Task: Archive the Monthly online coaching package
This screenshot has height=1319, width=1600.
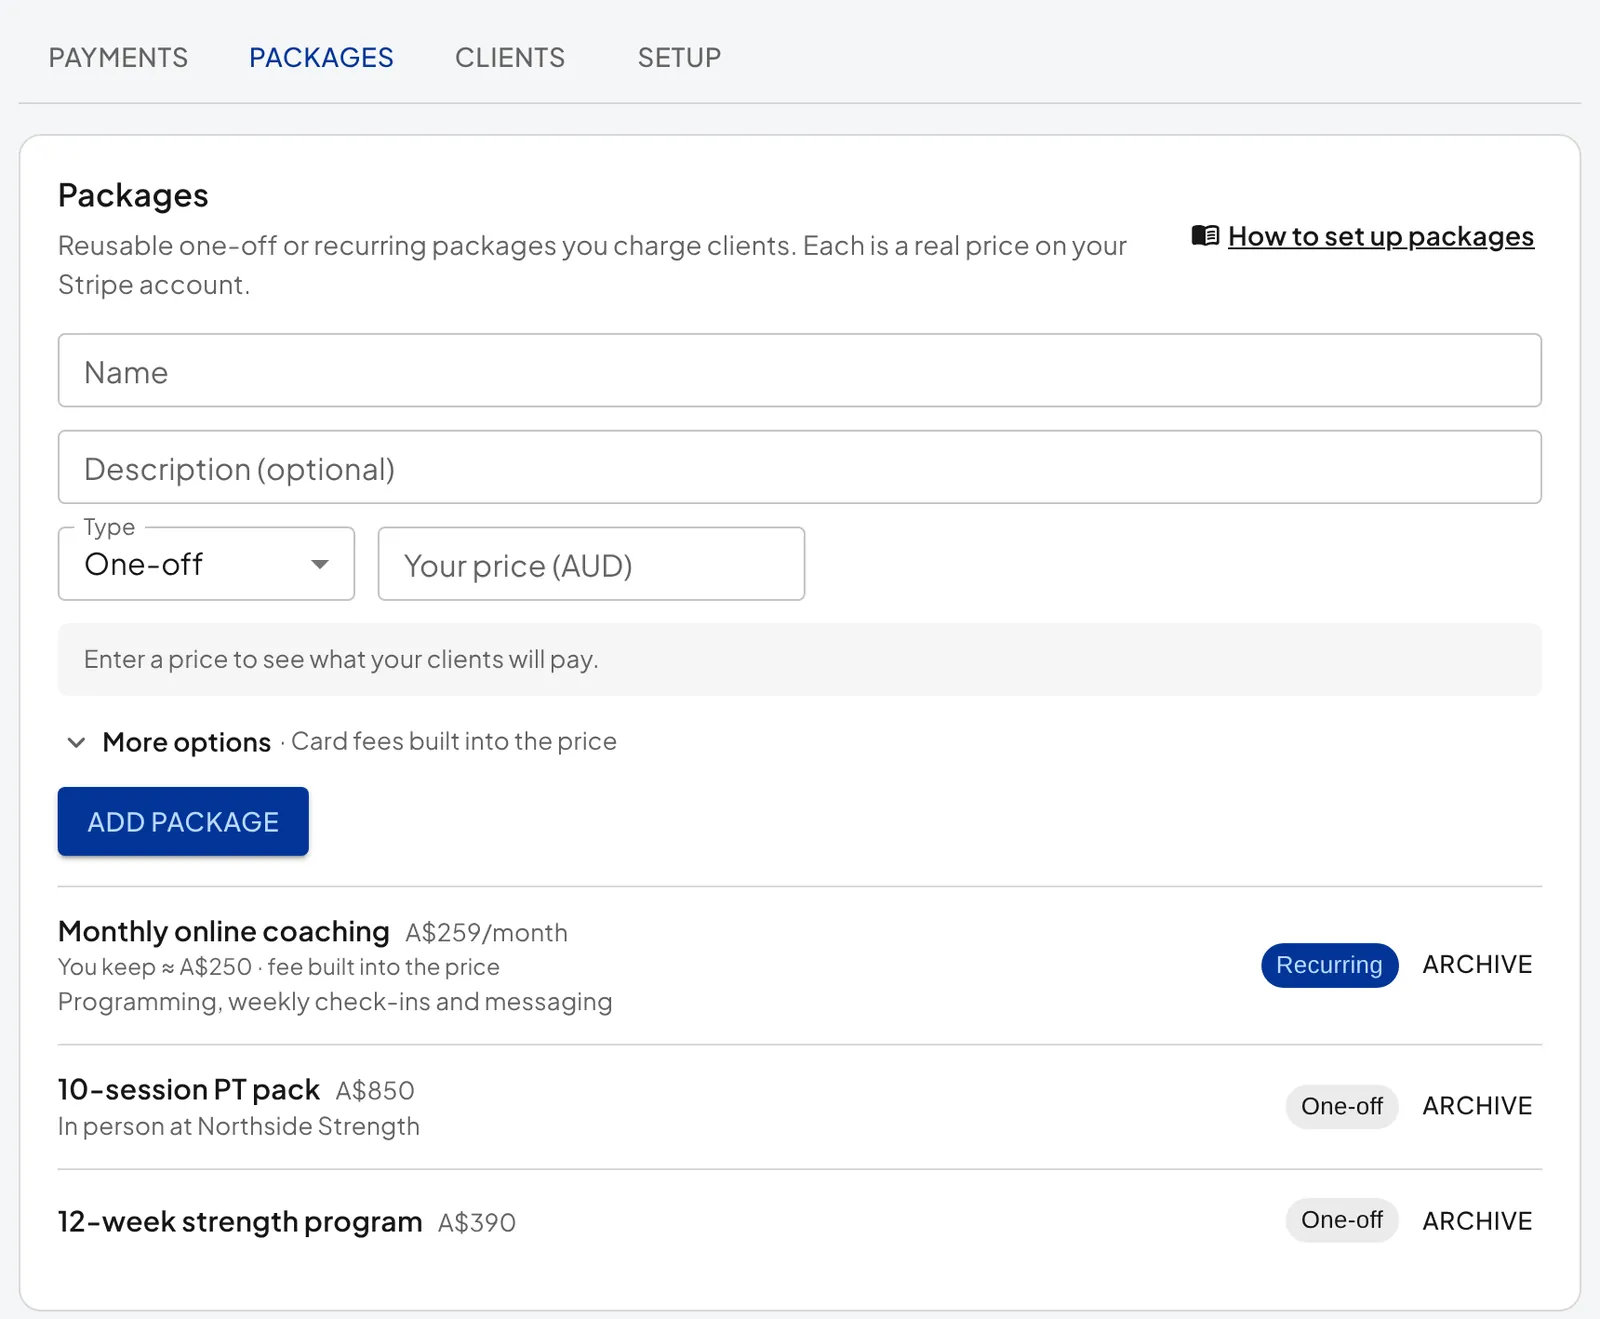Action: tap(1477, 965)
